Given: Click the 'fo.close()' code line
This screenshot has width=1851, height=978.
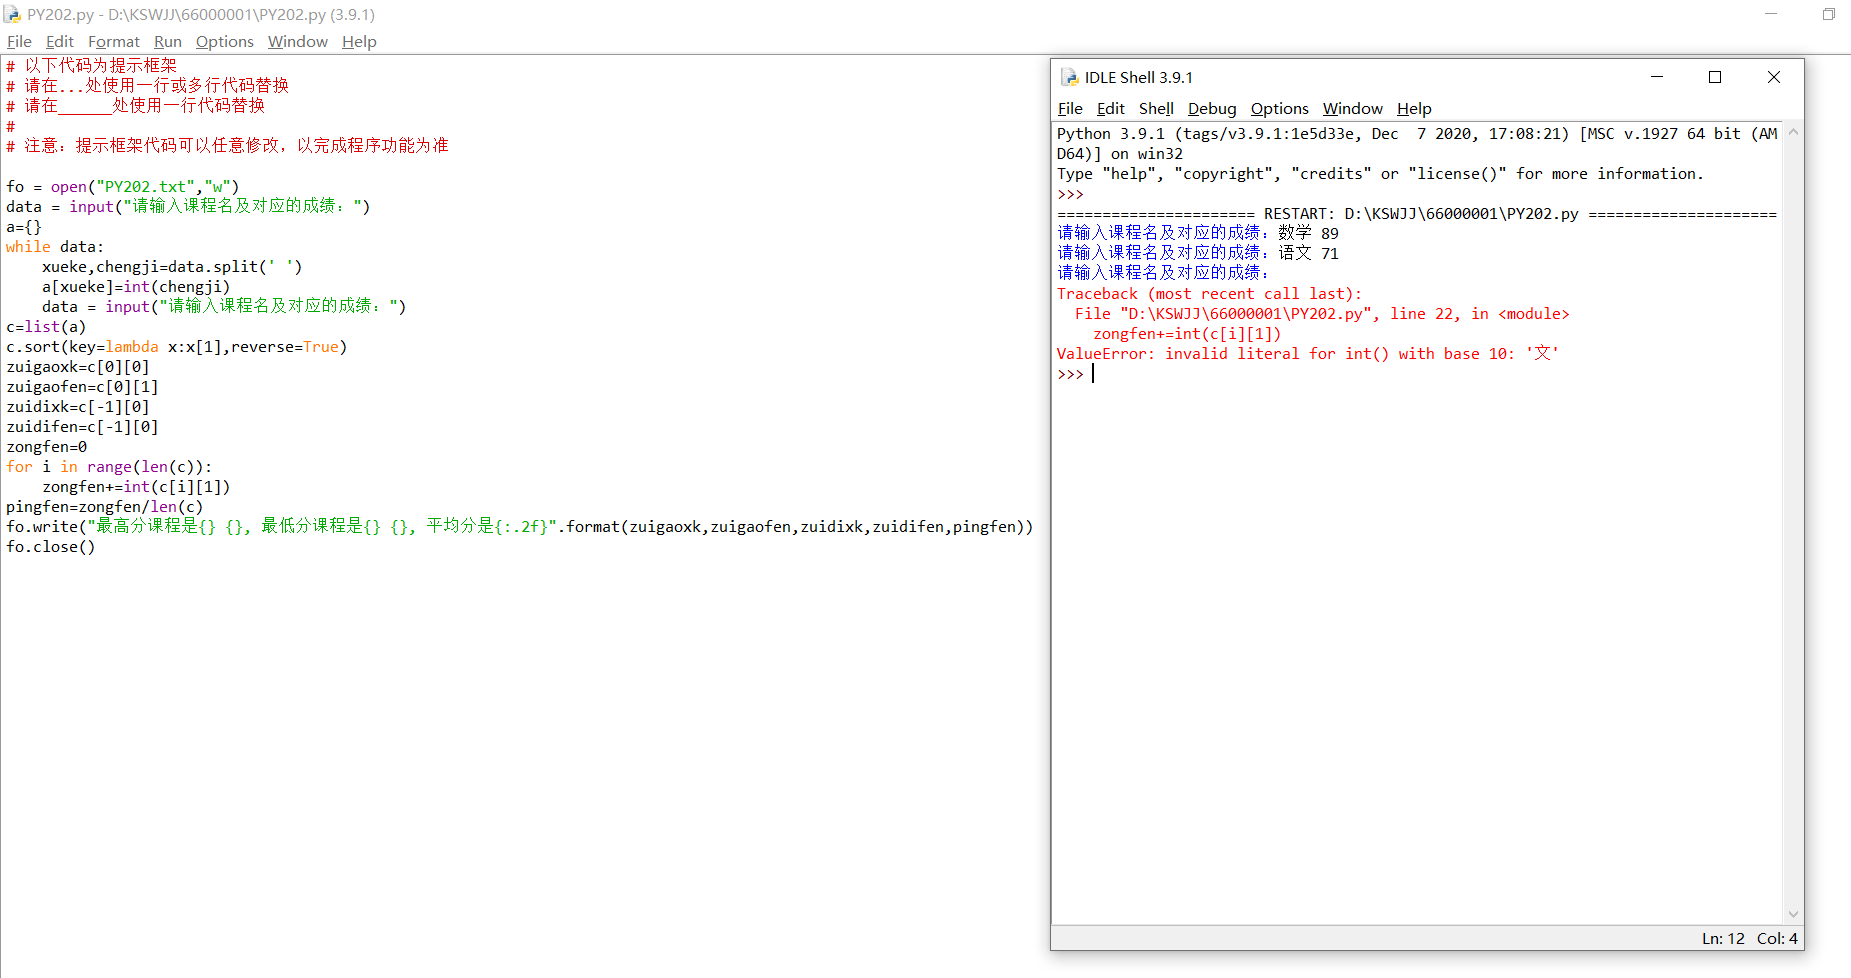Looking at the screenshot, I should pos(51,546).
